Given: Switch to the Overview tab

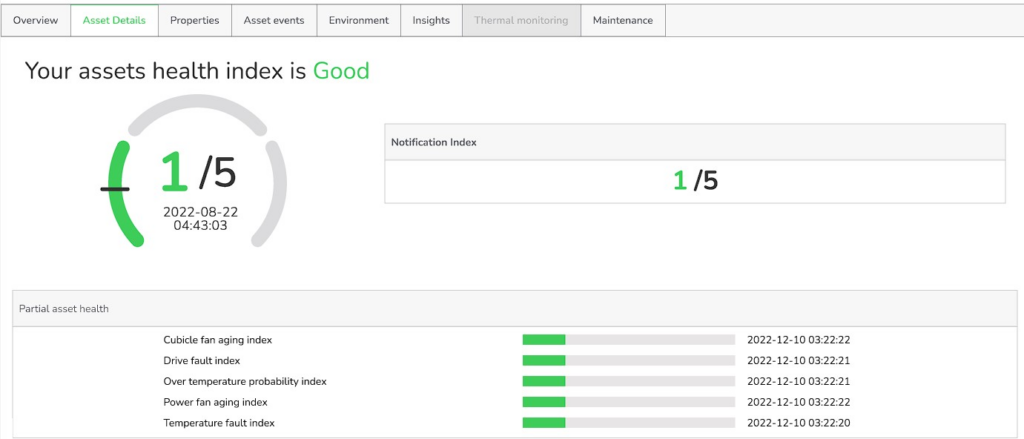Looking at the screenshot, I should [x=35, y=20].
